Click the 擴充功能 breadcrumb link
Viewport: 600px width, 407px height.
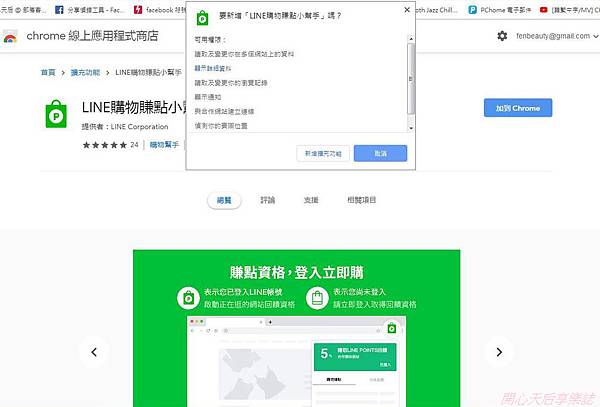(85, 72)
